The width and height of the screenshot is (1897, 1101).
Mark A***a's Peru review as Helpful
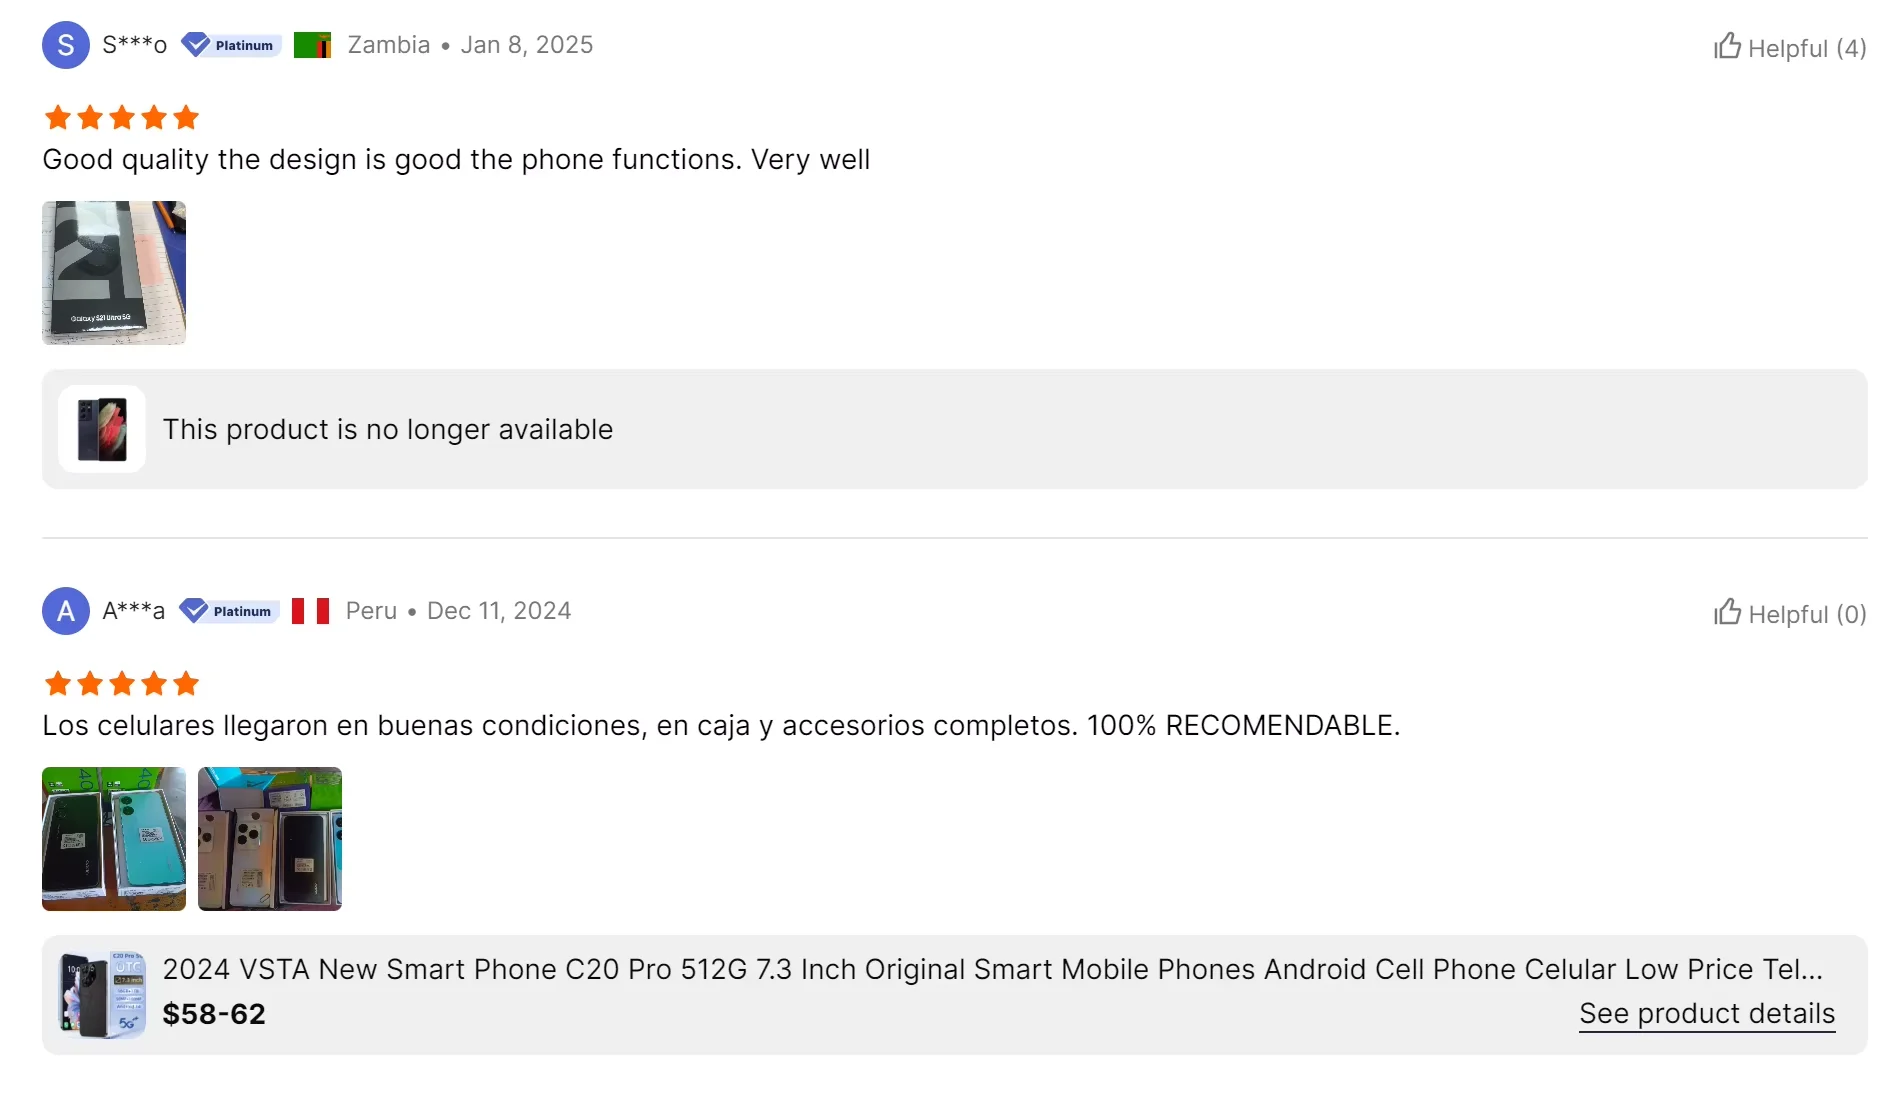(x=1789, y=613)
